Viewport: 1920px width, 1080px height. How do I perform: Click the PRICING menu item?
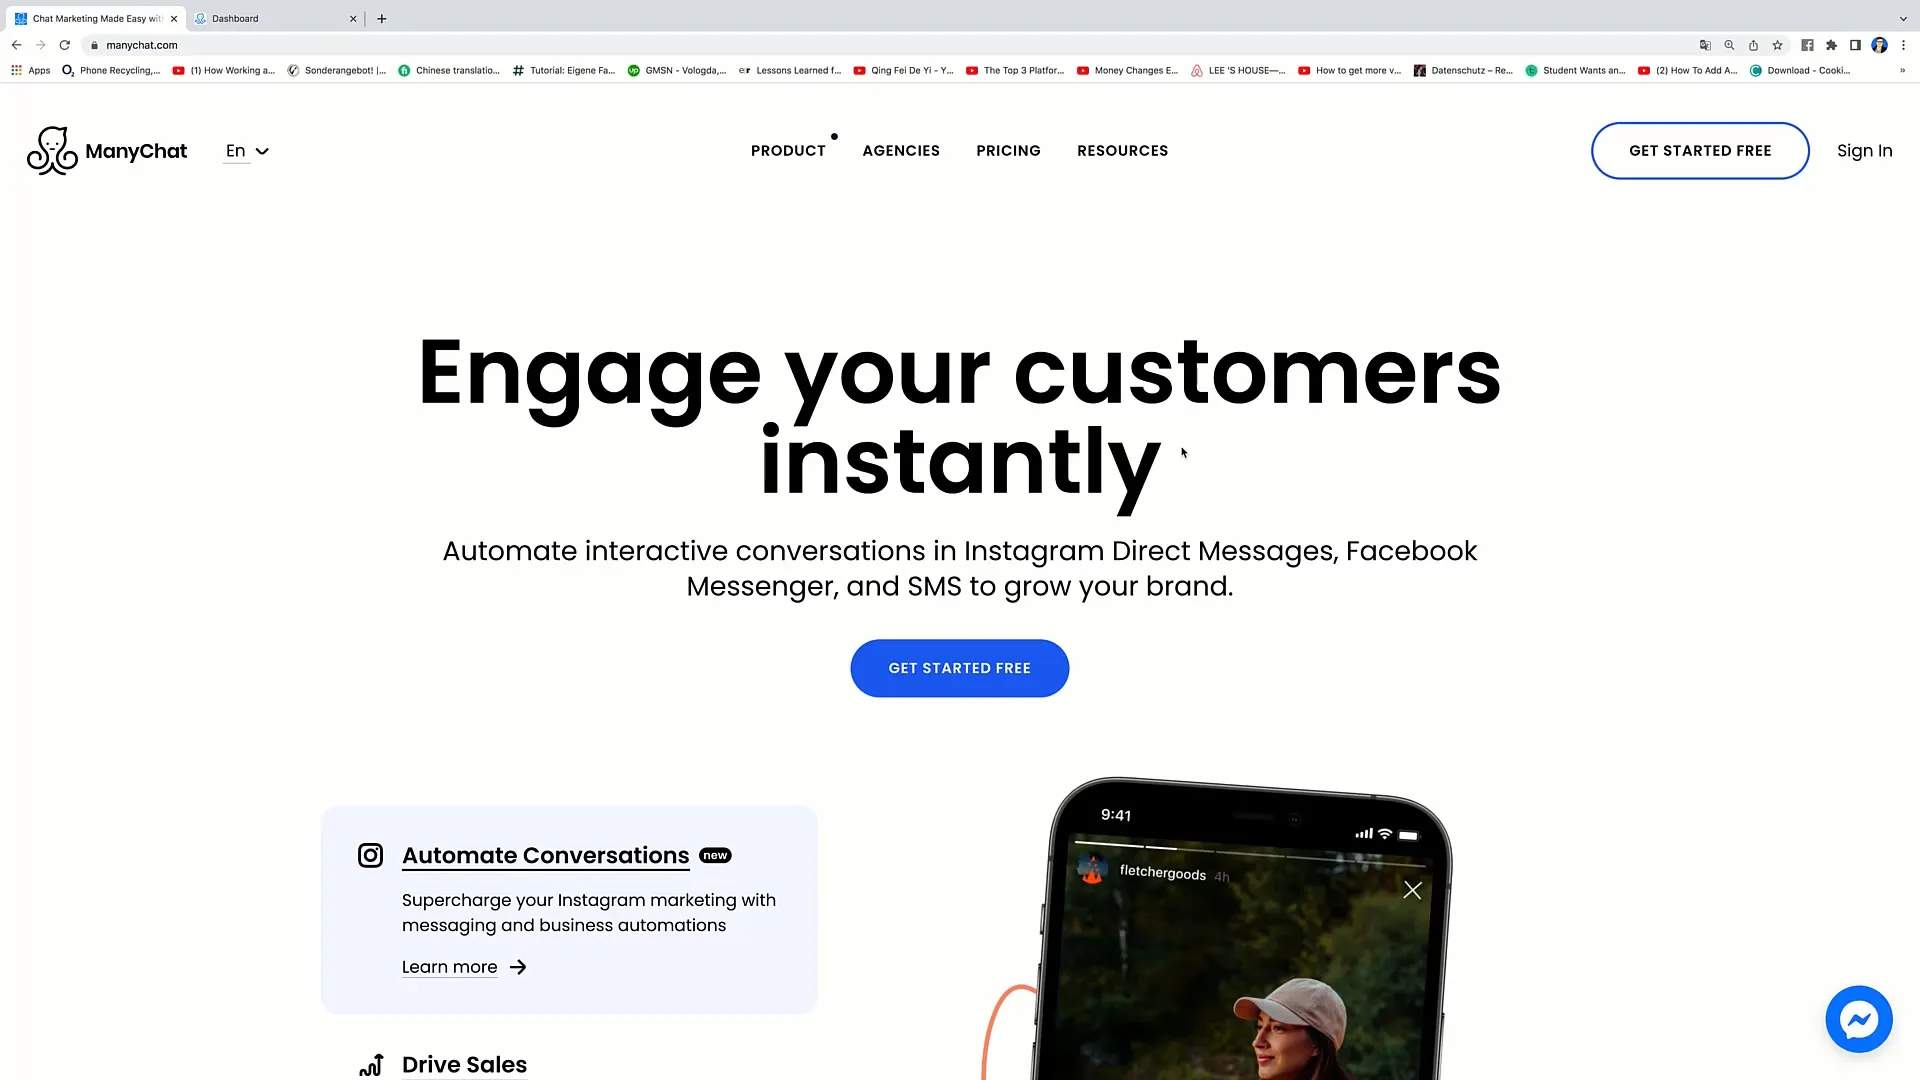click(1007, 149)
